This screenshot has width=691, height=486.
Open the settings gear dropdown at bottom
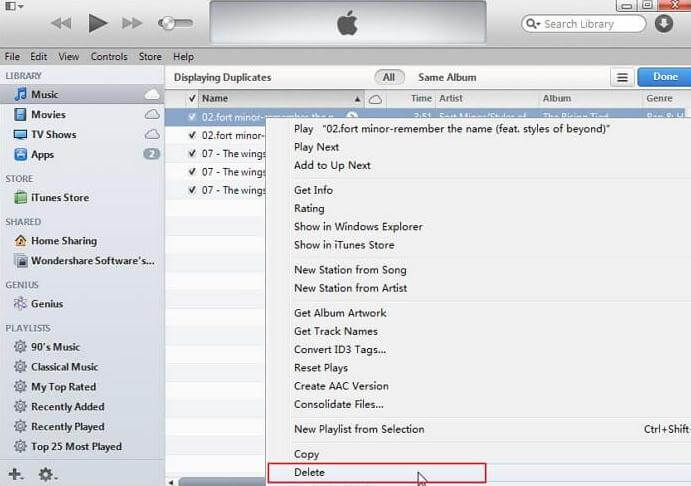point(47,475)
